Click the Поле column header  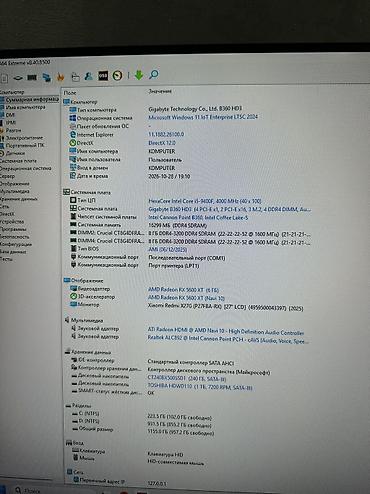click(70, 93)
